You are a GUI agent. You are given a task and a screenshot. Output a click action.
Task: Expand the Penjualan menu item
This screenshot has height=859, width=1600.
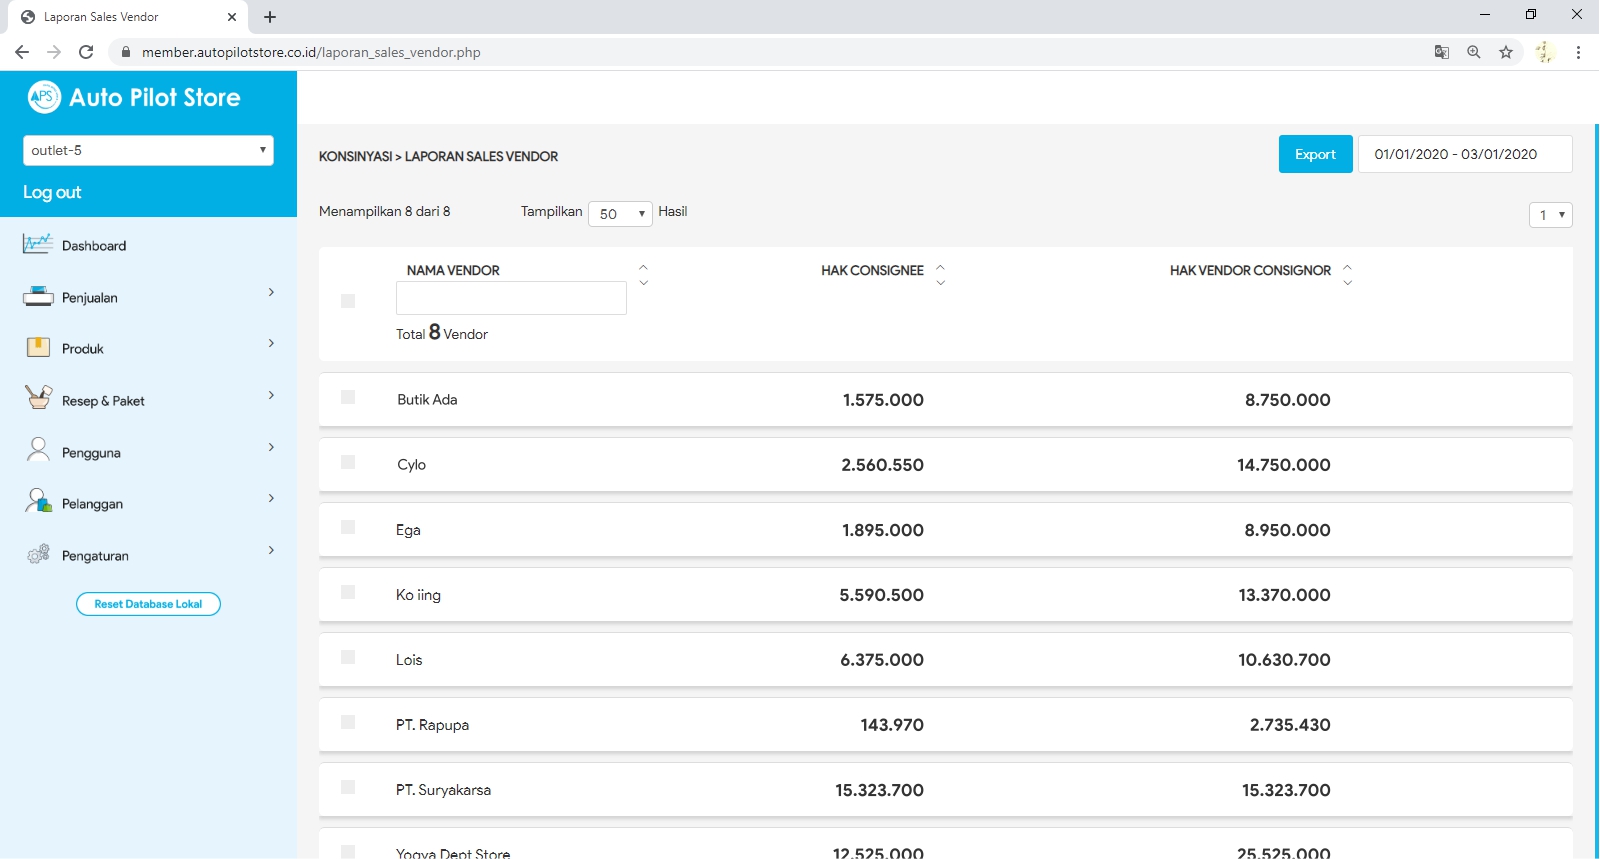click(148, 297)
